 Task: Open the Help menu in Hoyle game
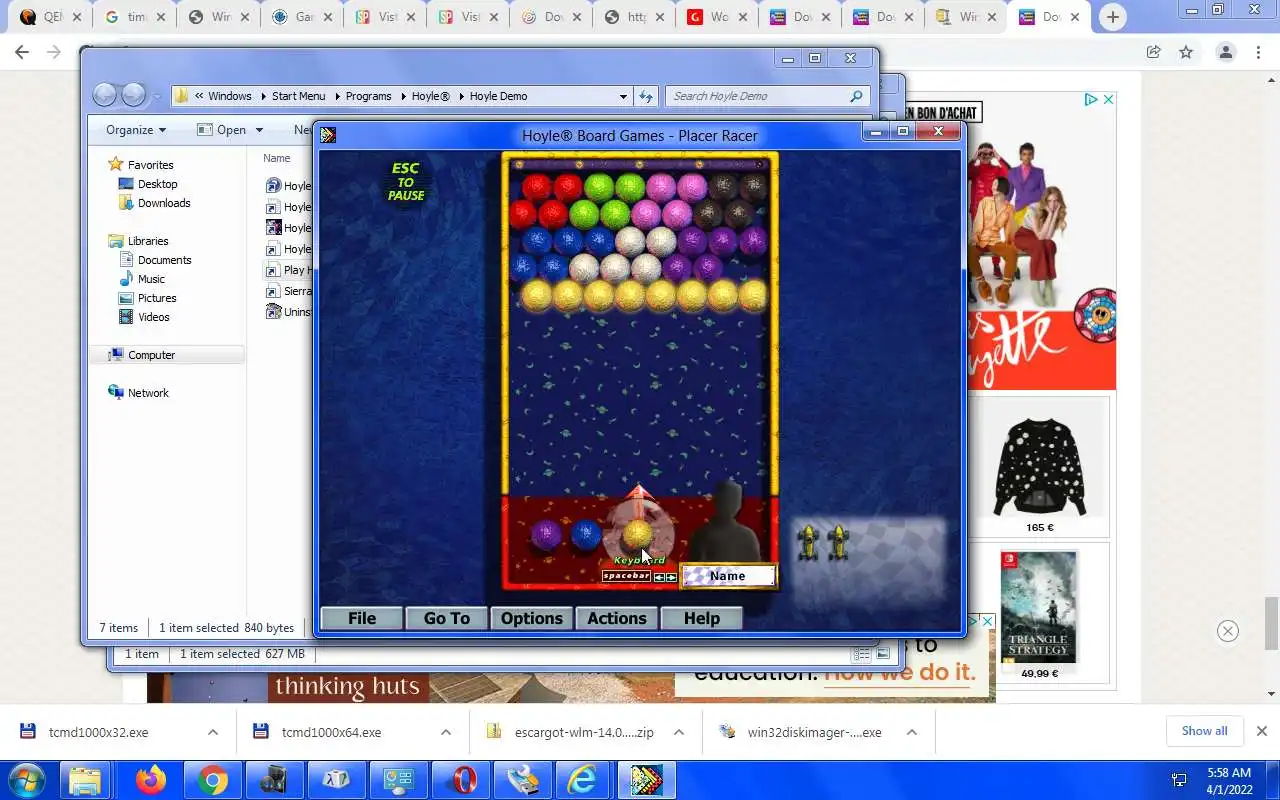click(702, 618)
